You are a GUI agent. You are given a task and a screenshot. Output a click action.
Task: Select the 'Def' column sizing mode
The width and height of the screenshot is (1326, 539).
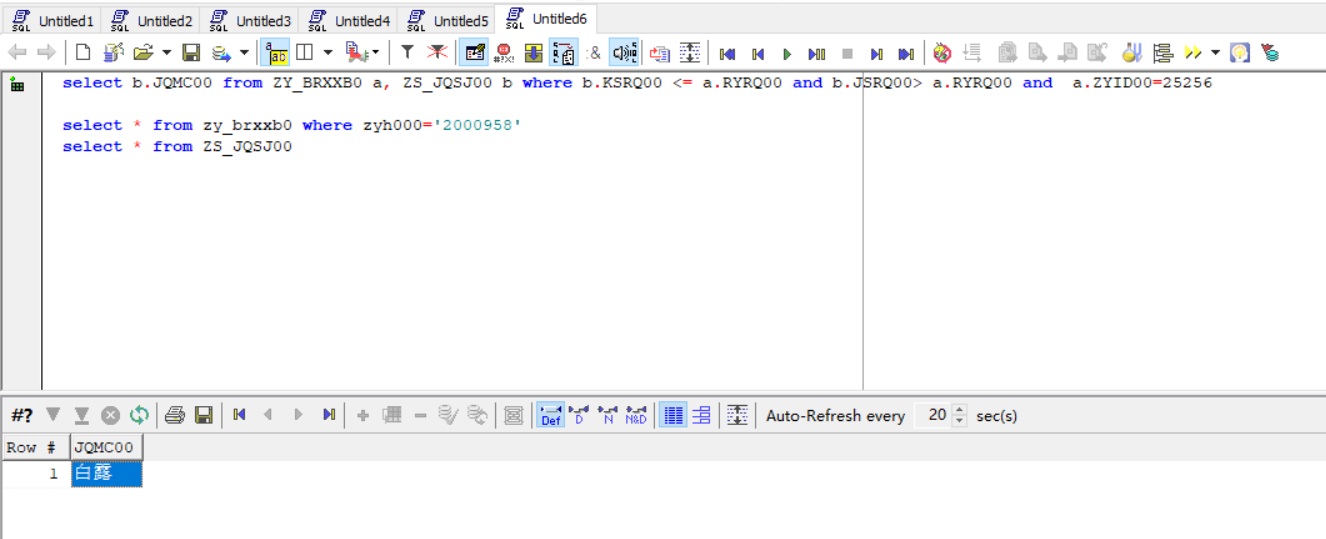551,415
